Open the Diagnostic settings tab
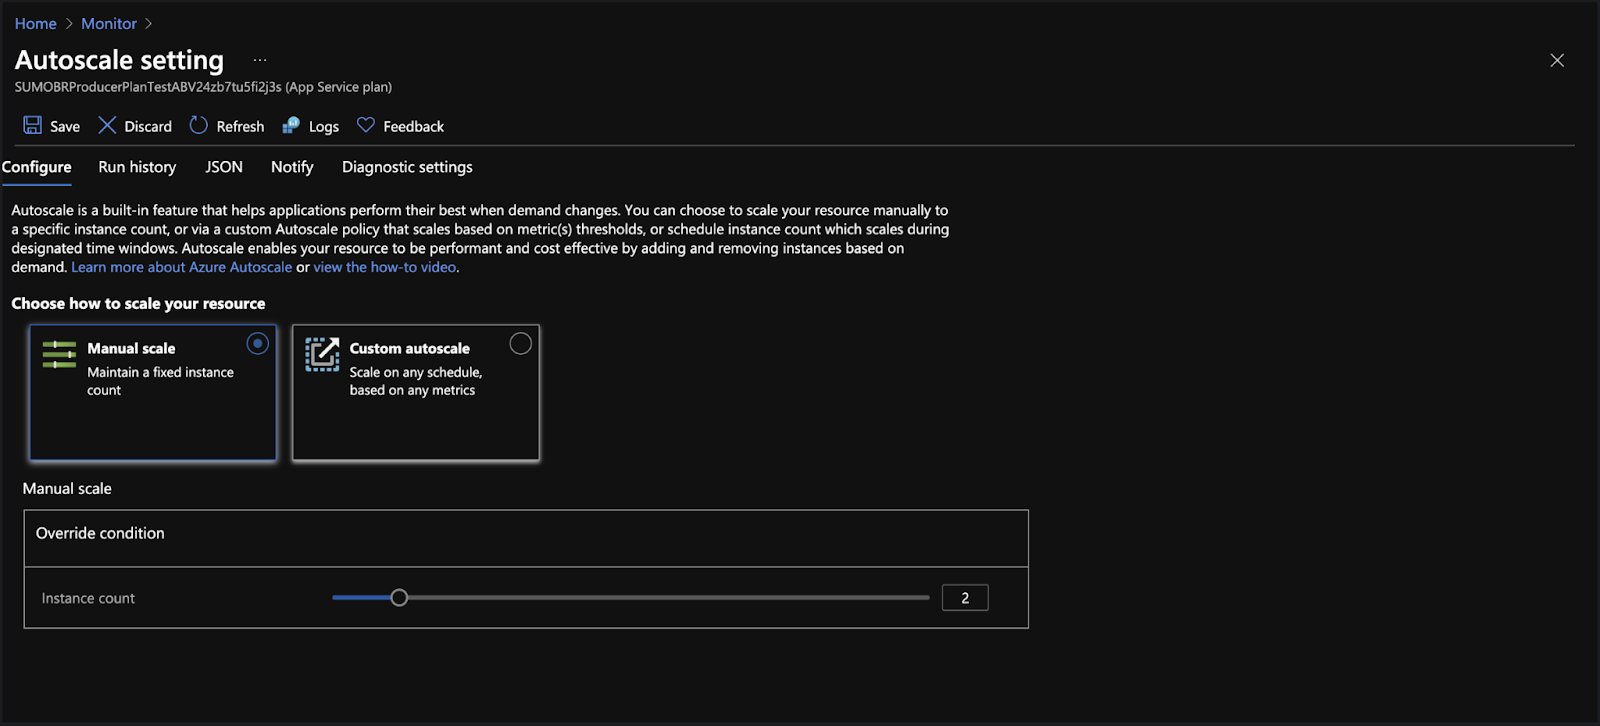The width and height of the screenshot is (1600, 726). tap(407, 167)
